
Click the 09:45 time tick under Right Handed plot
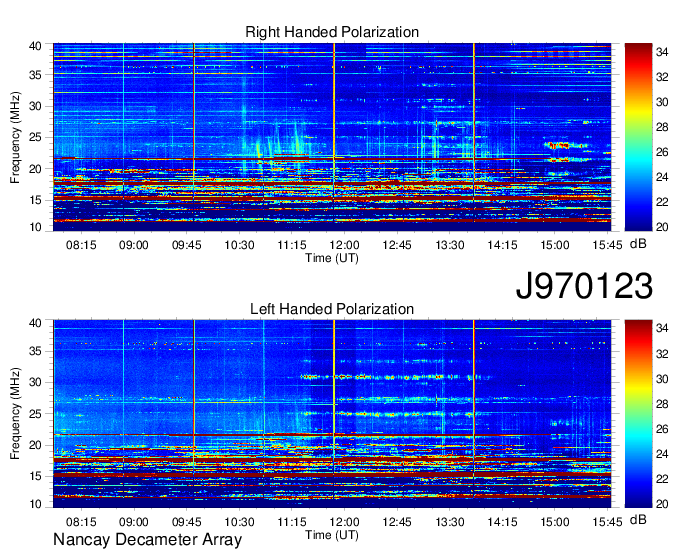tap(186, 245)
